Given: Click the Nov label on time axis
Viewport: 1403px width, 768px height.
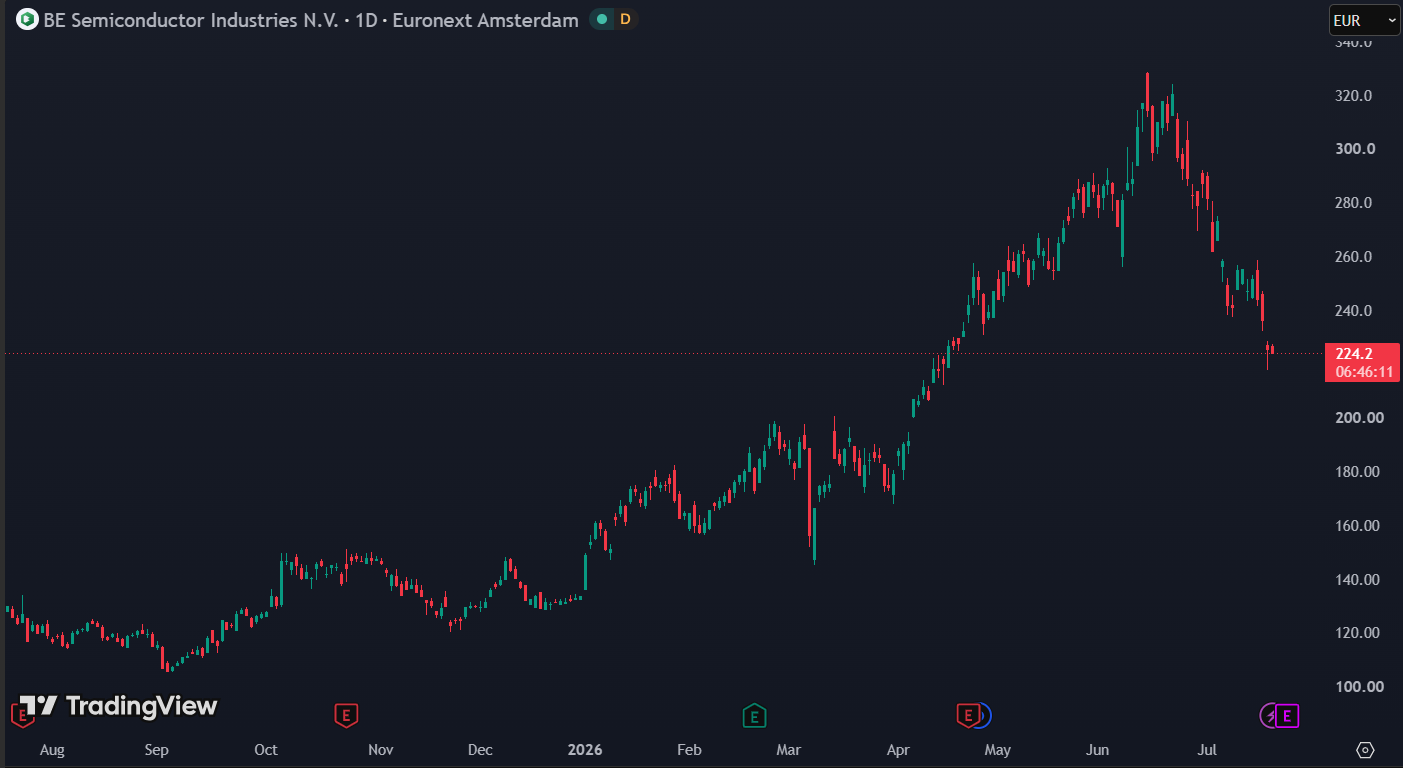Looking at the screenshot, I should click(x=380, y=750).
